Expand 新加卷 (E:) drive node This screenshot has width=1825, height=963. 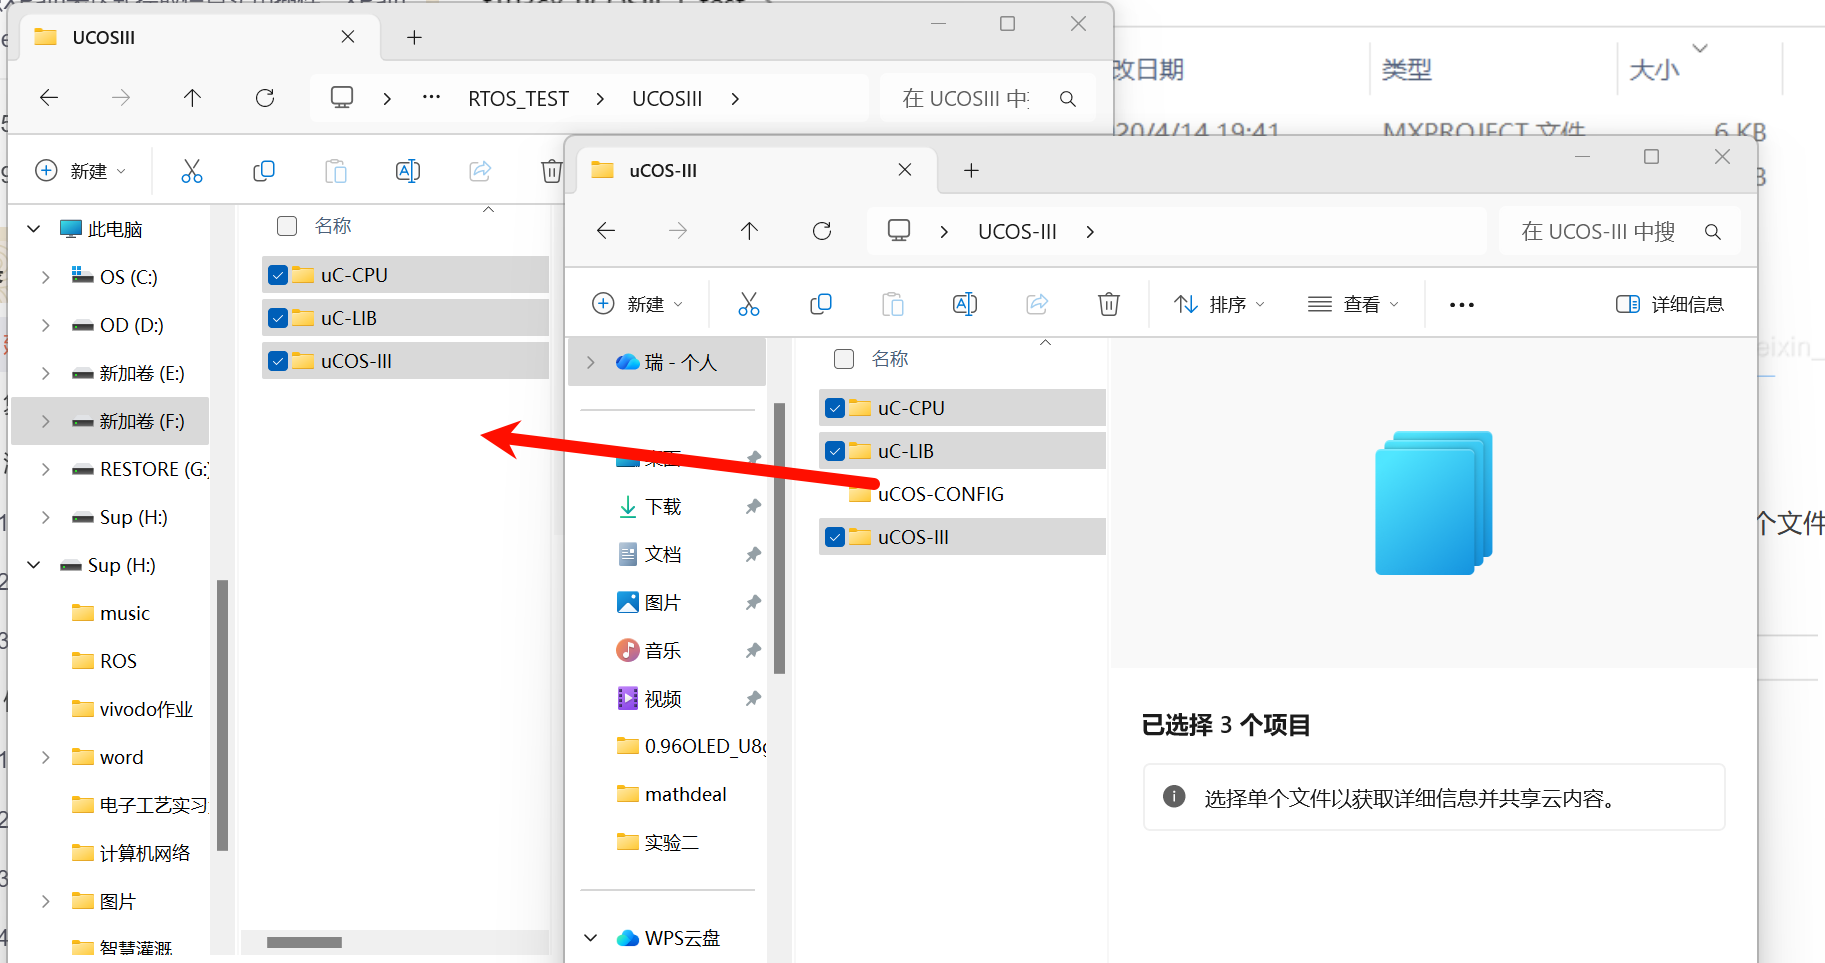coord(46,373)
